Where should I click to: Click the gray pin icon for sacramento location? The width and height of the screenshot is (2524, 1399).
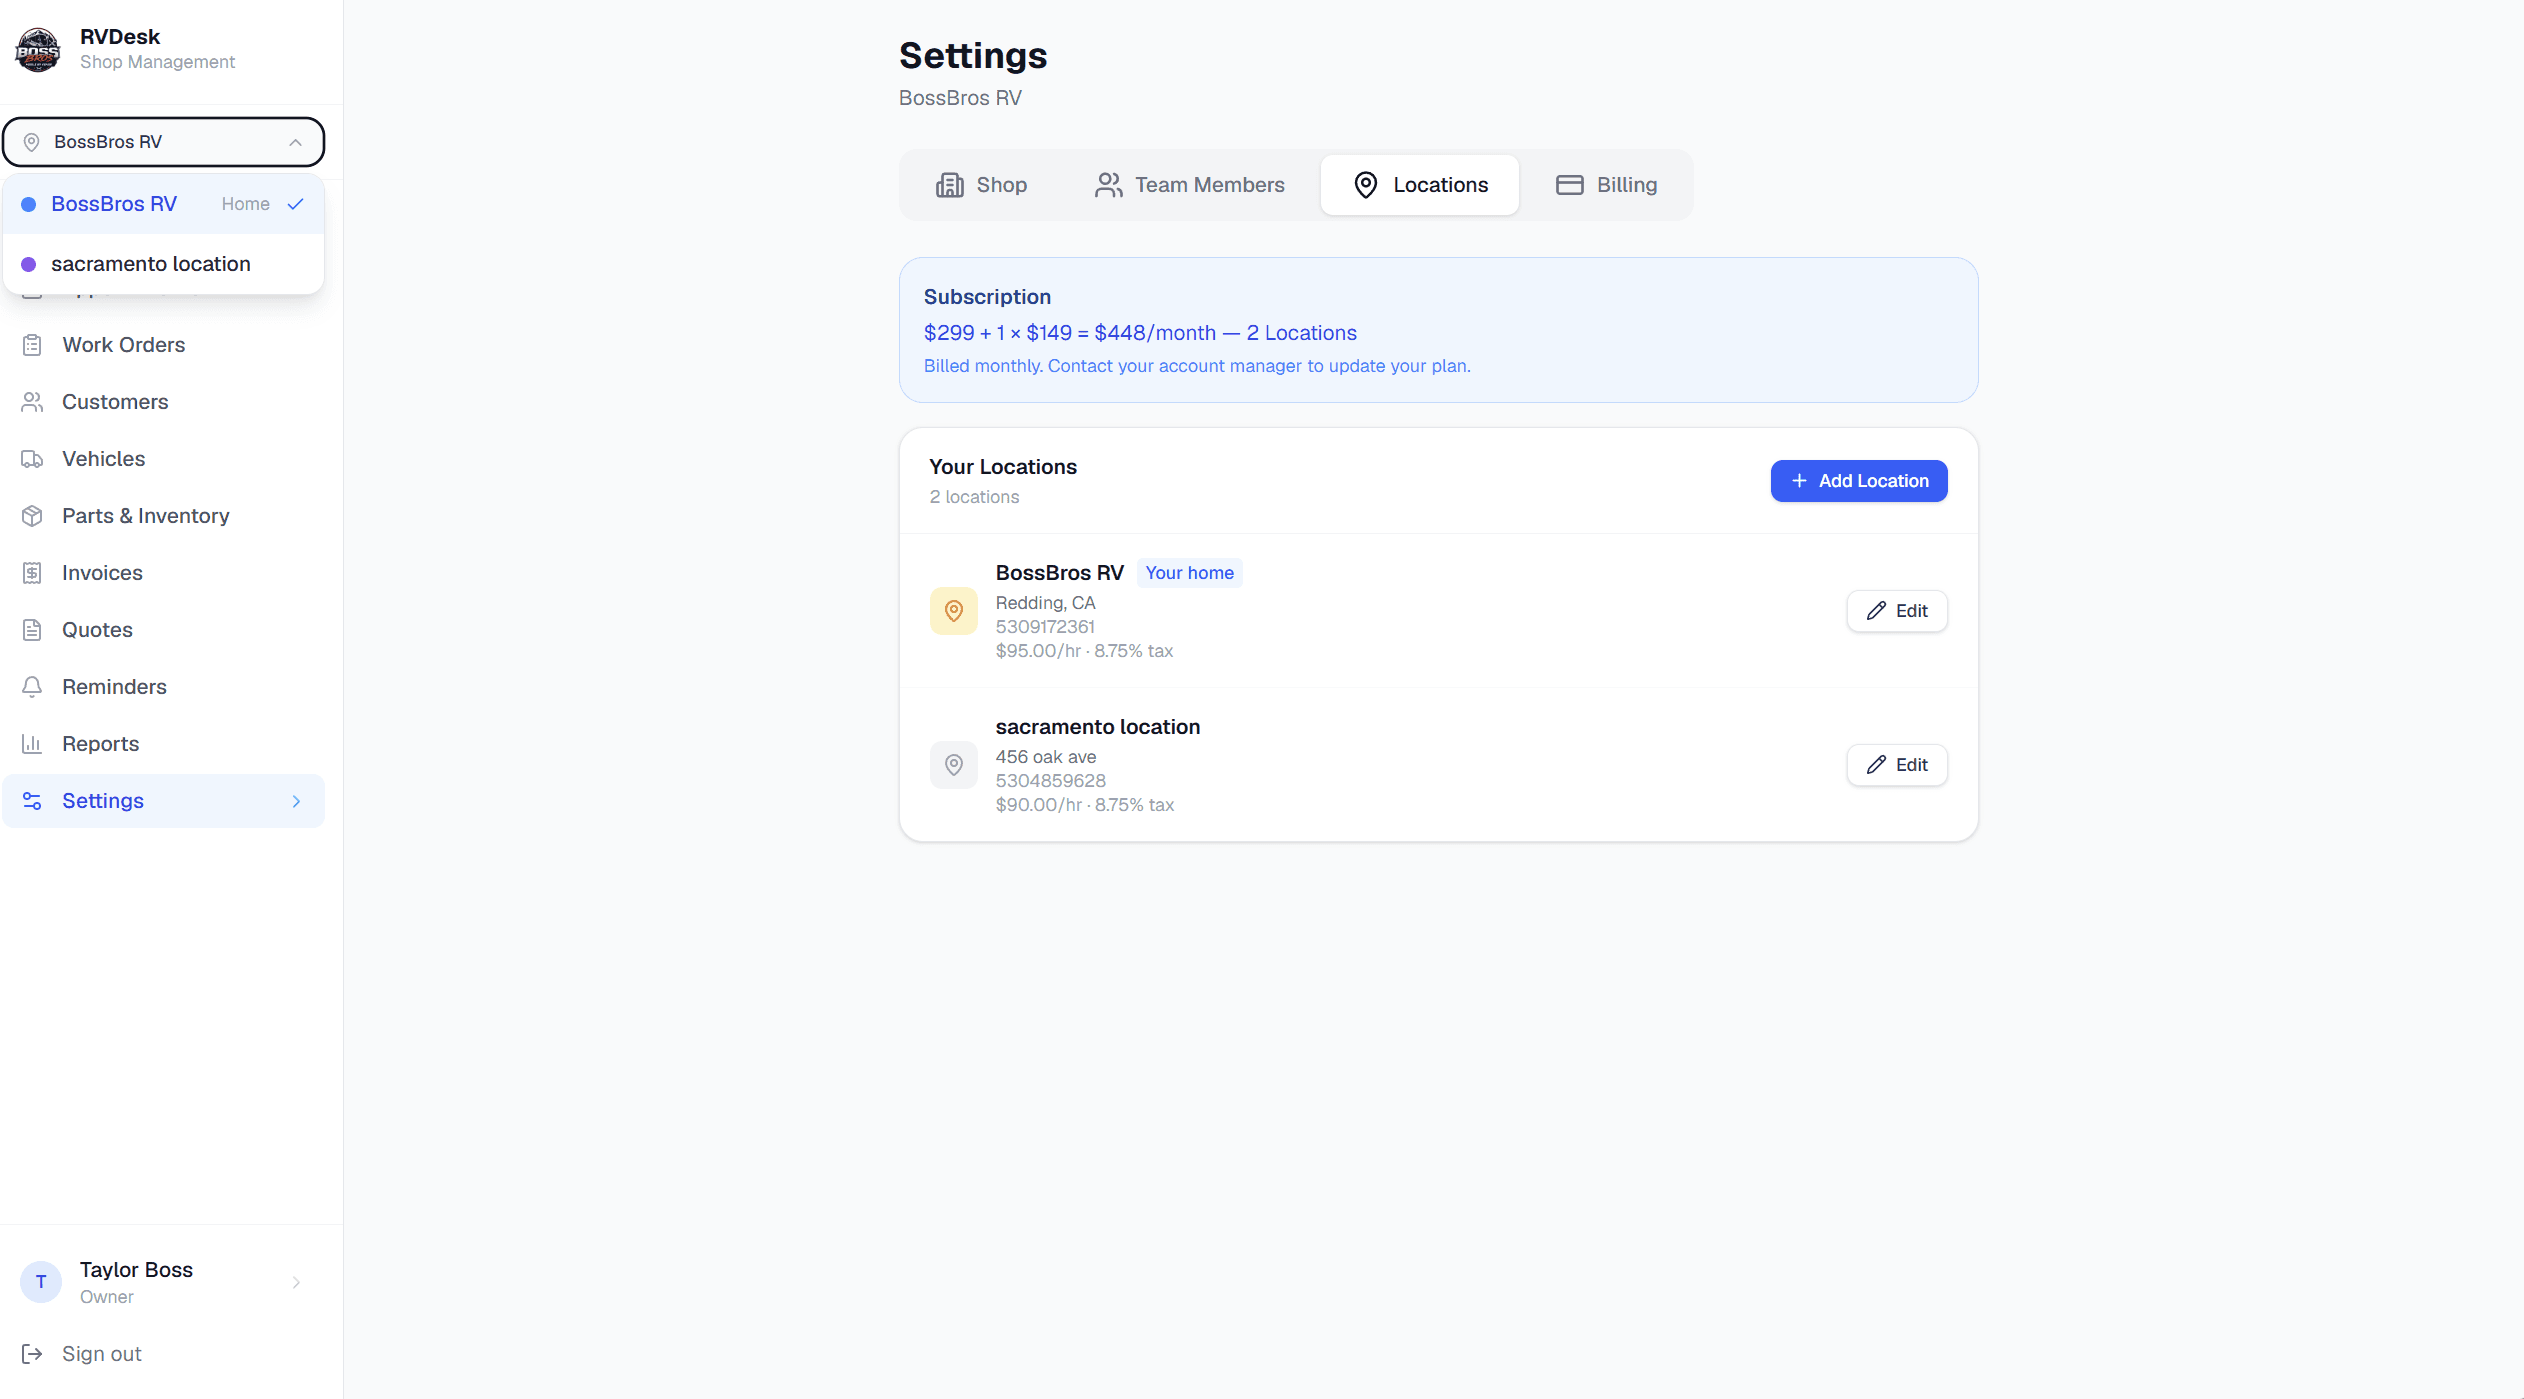click(954, 765)
